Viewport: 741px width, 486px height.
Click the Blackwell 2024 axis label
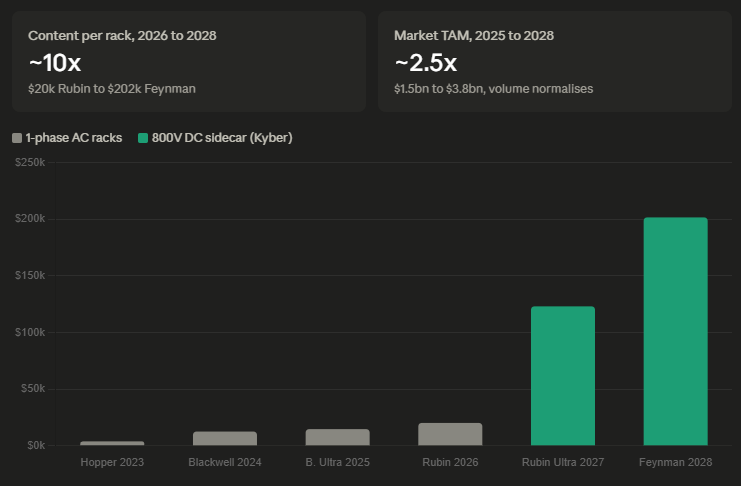225,462
